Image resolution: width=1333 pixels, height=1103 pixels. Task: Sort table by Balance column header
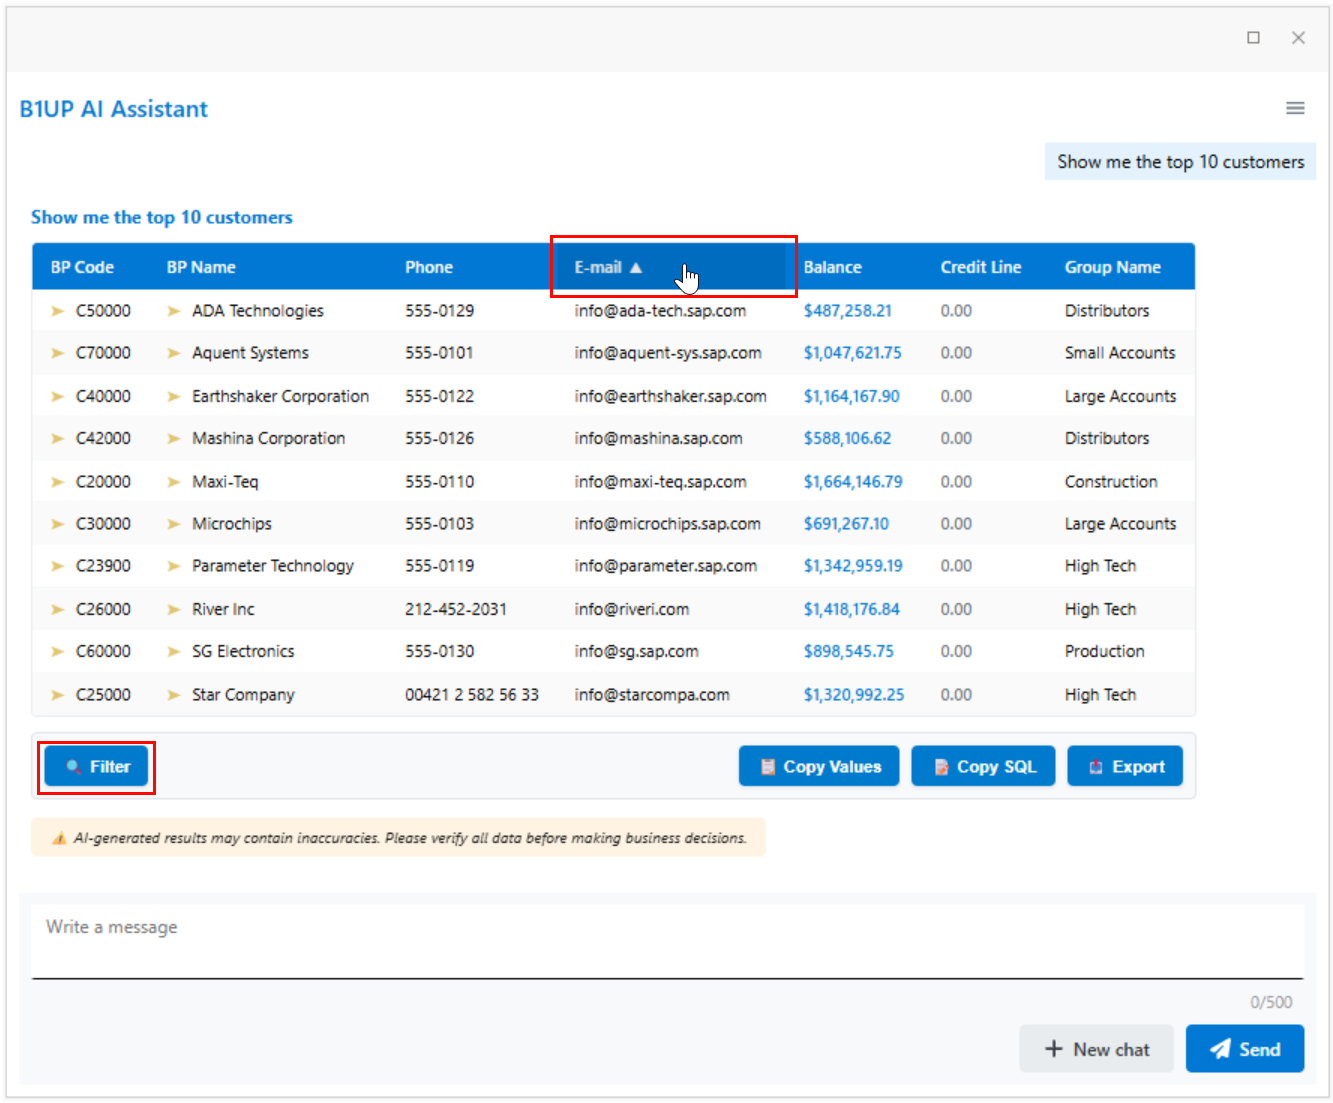coord(832,268)
